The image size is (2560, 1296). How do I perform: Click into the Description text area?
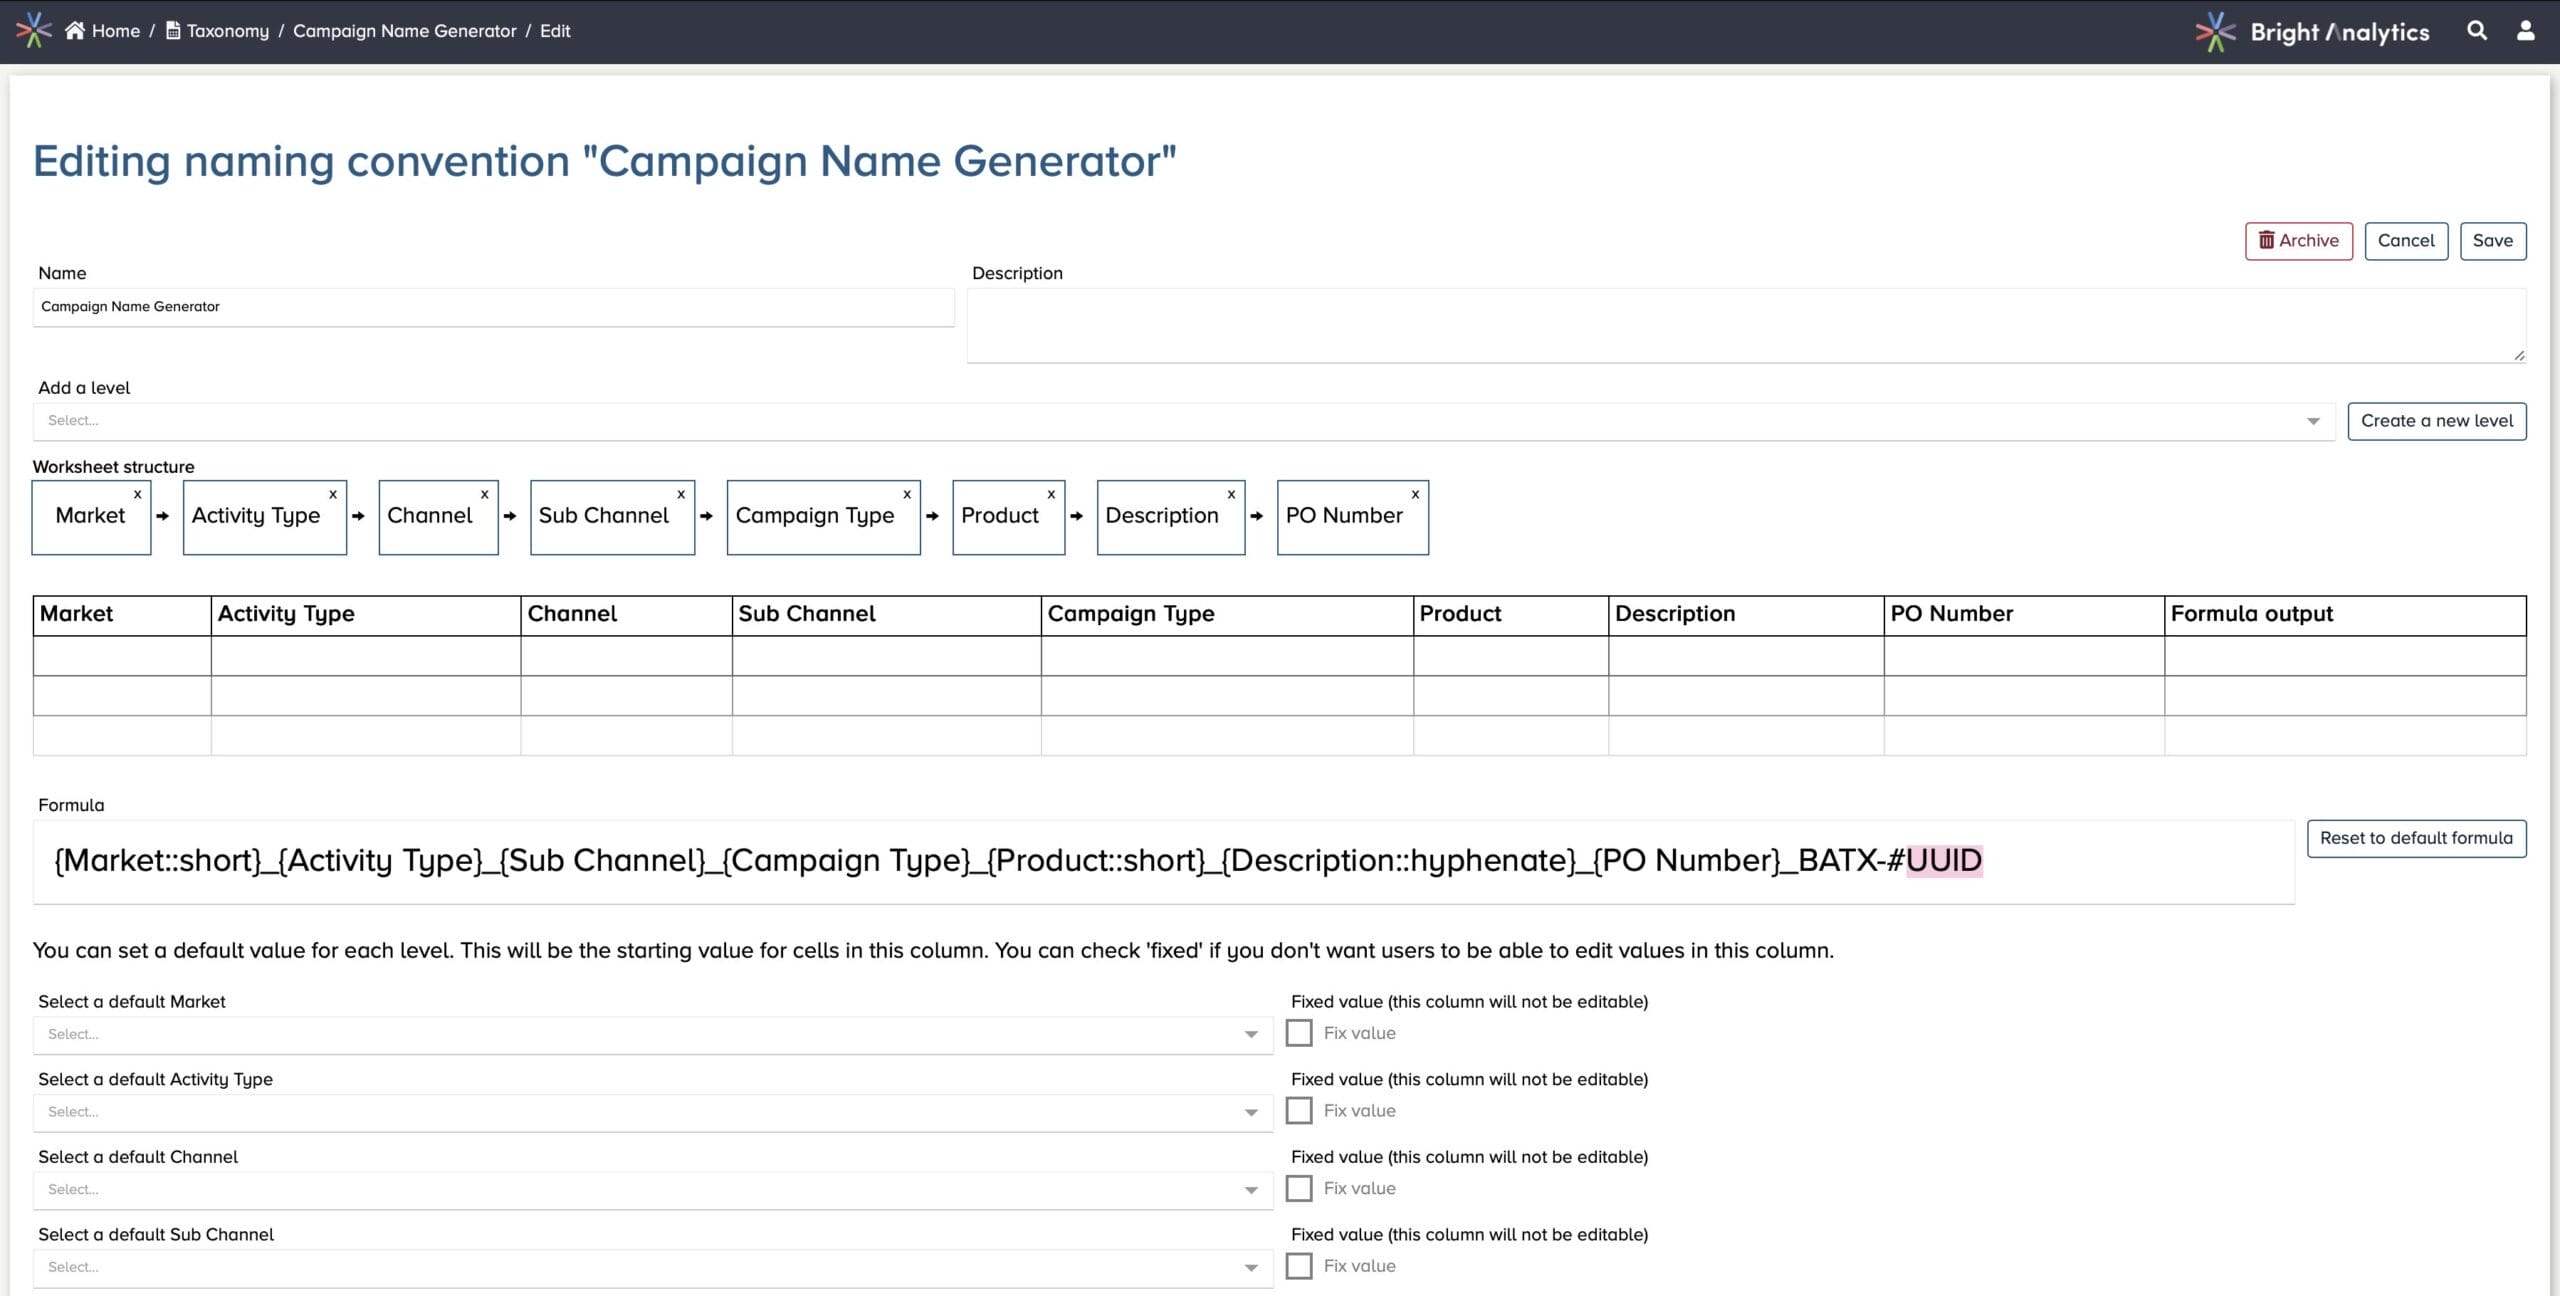pos(1745,326)
